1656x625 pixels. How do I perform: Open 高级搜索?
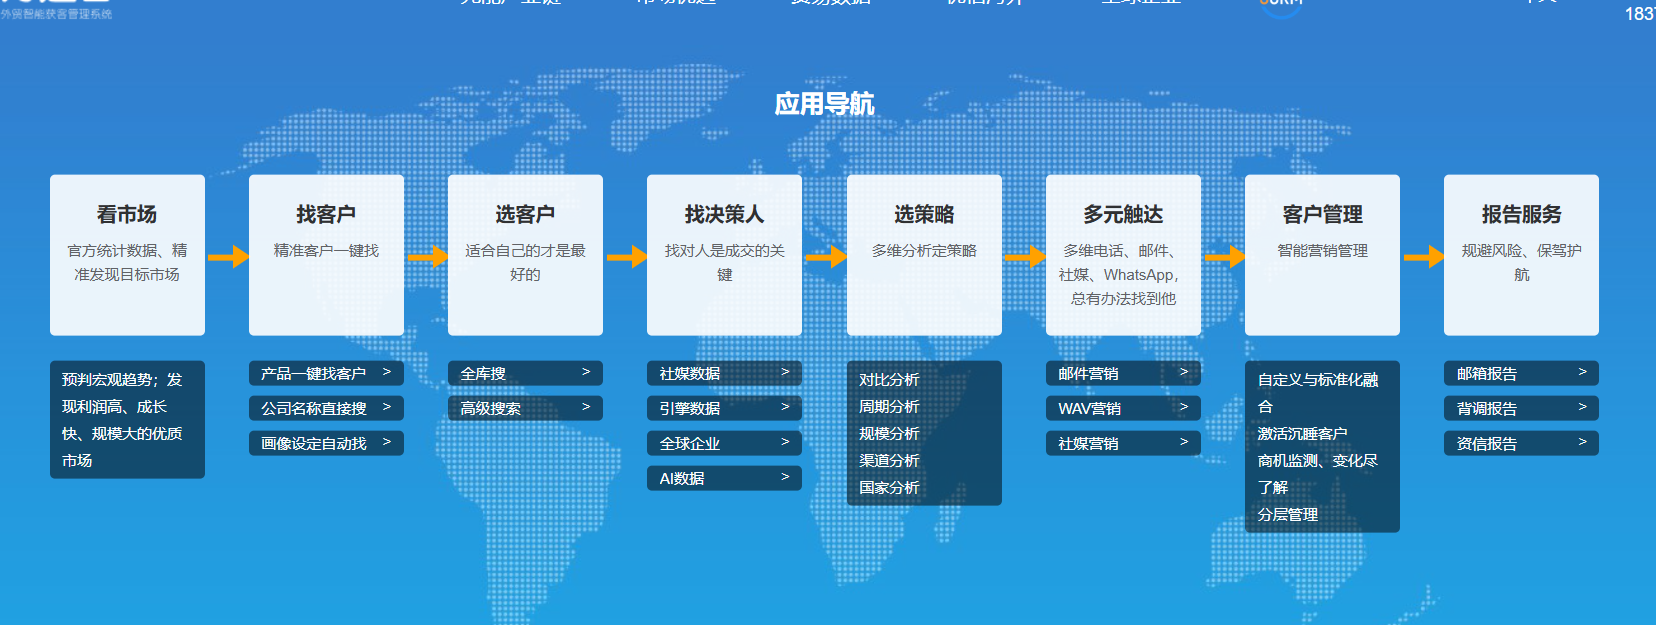[x=491, y=408]
